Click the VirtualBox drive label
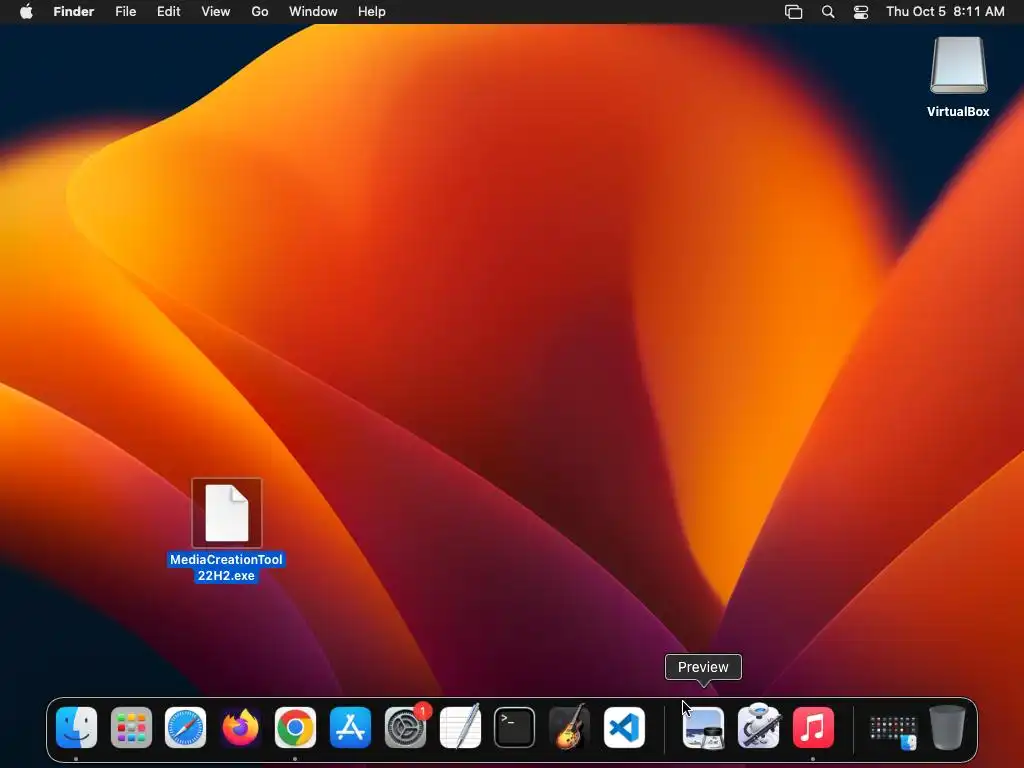1024x768 pixels. [x=958, y=112]
